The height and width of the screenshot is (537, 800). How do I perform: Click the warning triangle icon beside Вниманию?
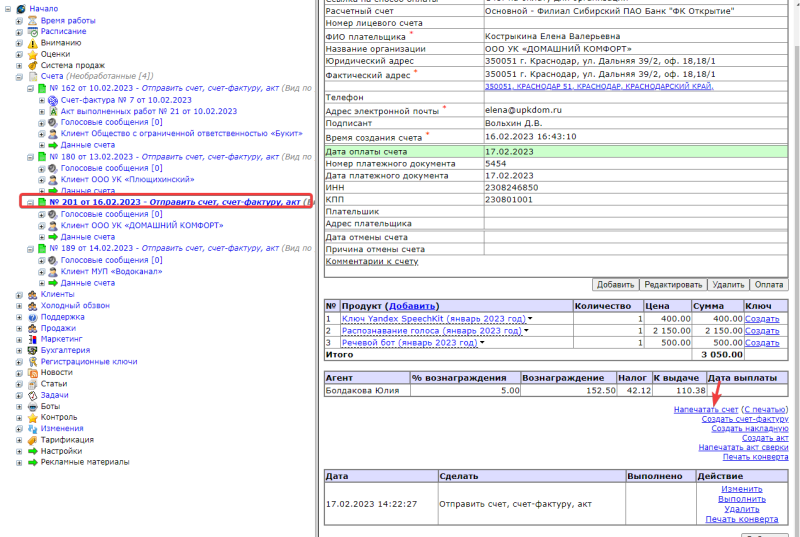(32, 43)
